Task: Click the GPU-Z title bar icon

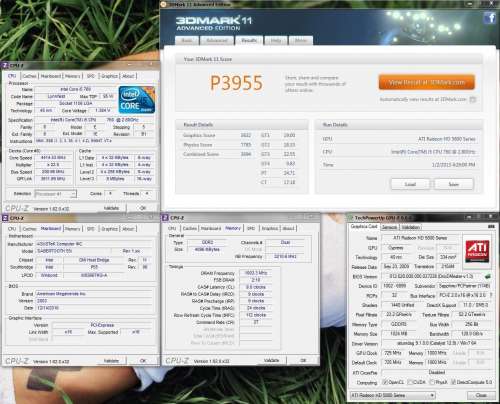Action: click(x=350, y=218)
